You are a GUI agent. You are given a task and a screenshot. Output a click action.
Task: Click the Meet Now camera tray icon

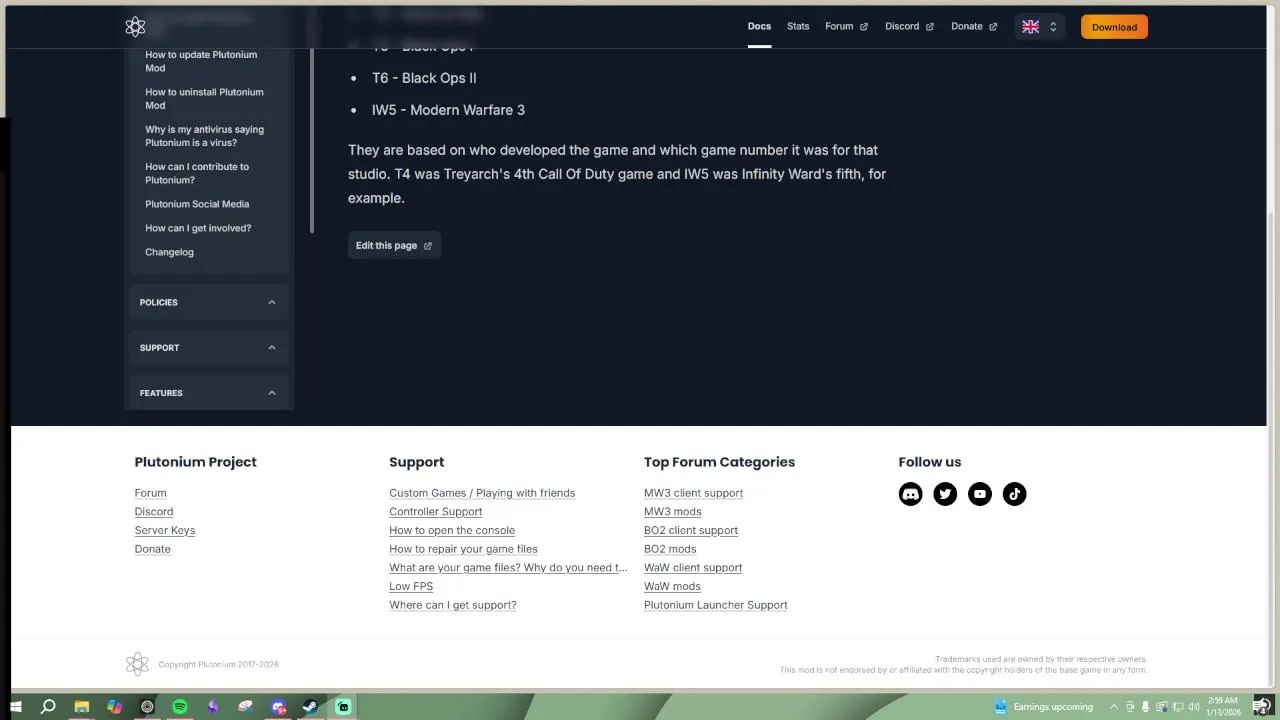coord(1131,707)
